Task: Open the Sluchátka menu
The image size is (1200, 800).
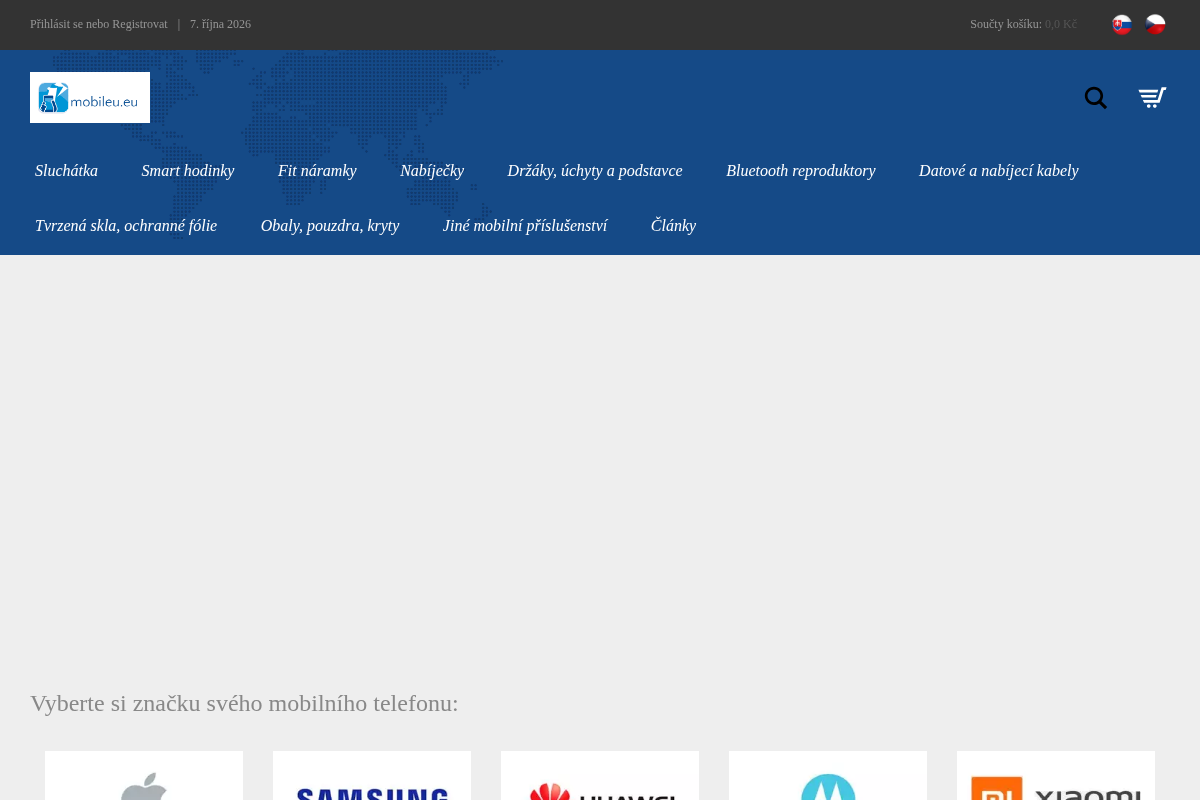Action: [66, 171]
